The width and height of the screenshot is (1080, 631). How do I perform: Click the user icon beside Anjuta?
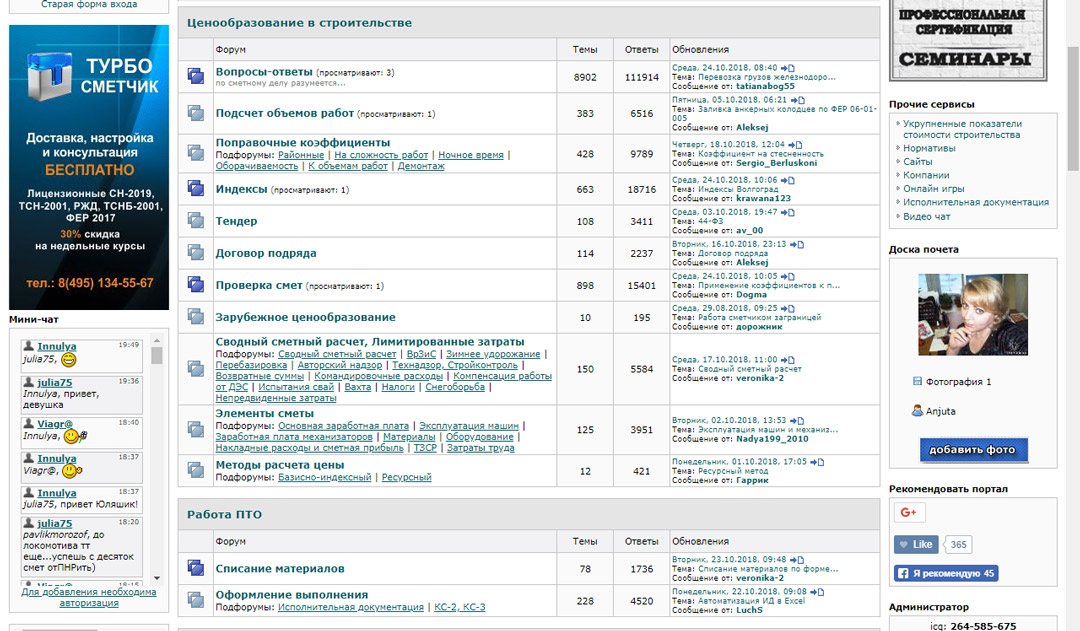917,411
